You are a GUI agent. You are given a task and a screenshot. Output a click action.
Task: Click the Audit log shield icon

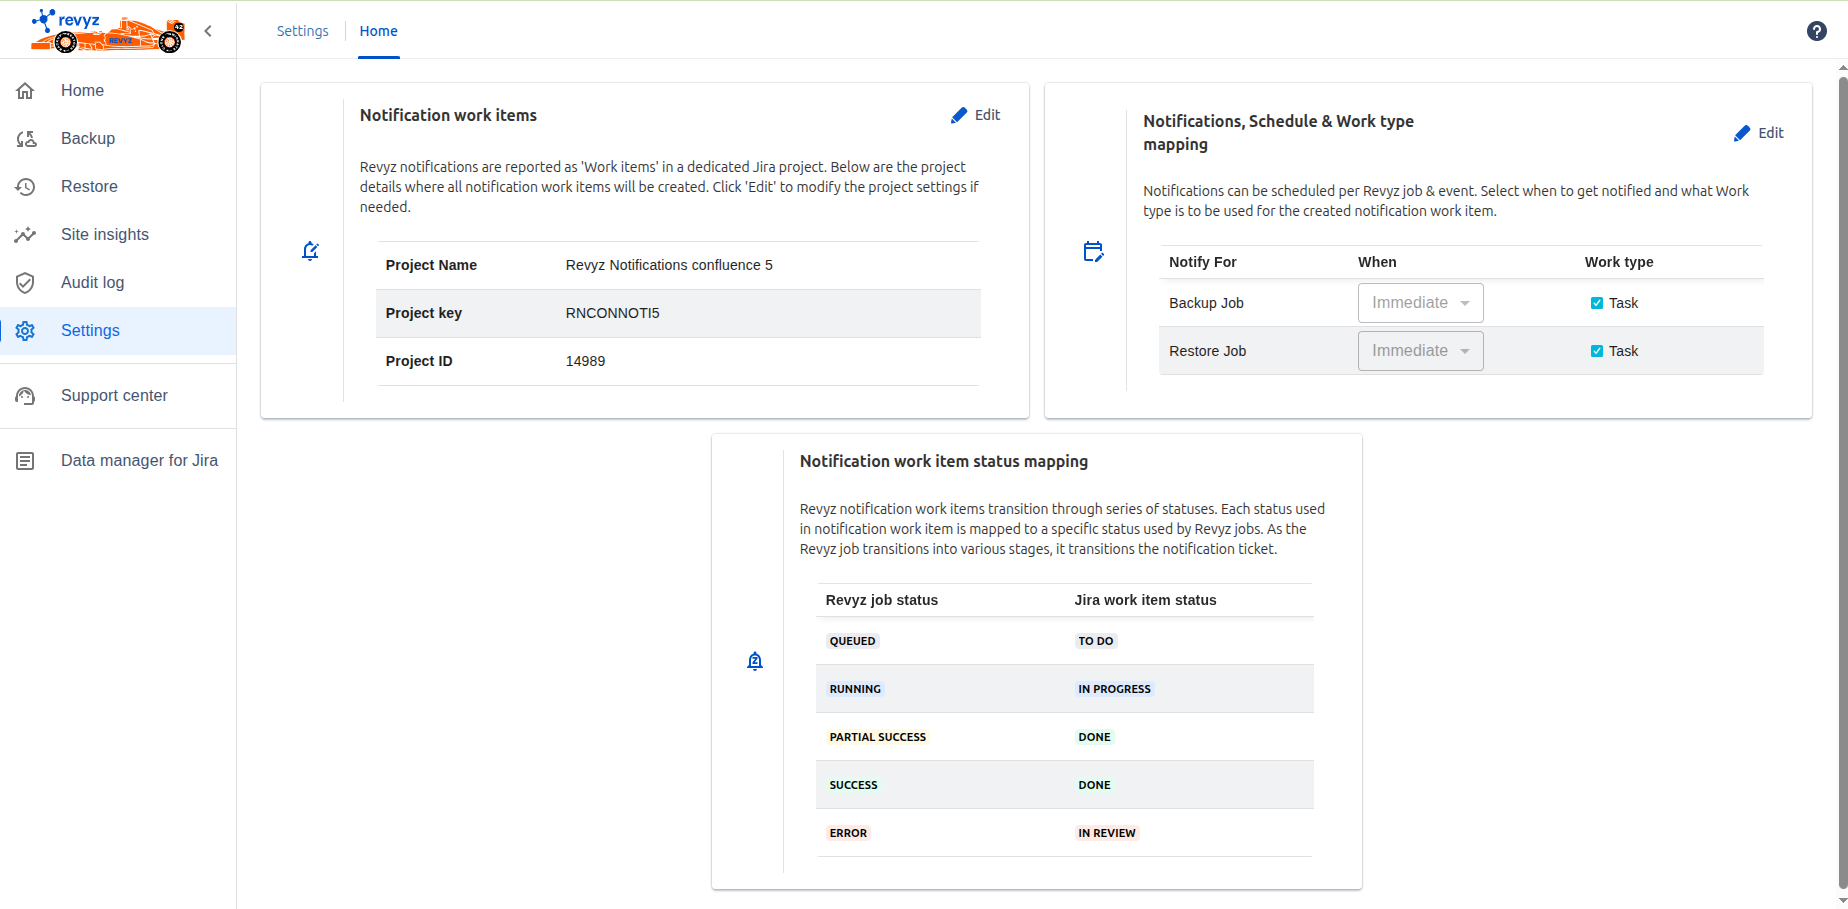(26, 283)
